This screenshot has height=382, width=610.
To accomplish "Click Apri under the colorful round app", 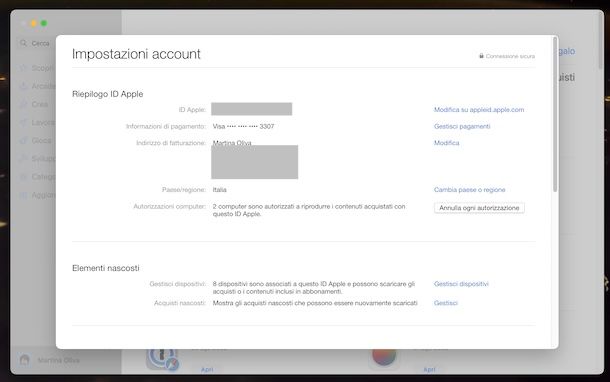I will [x=429, y=370].
